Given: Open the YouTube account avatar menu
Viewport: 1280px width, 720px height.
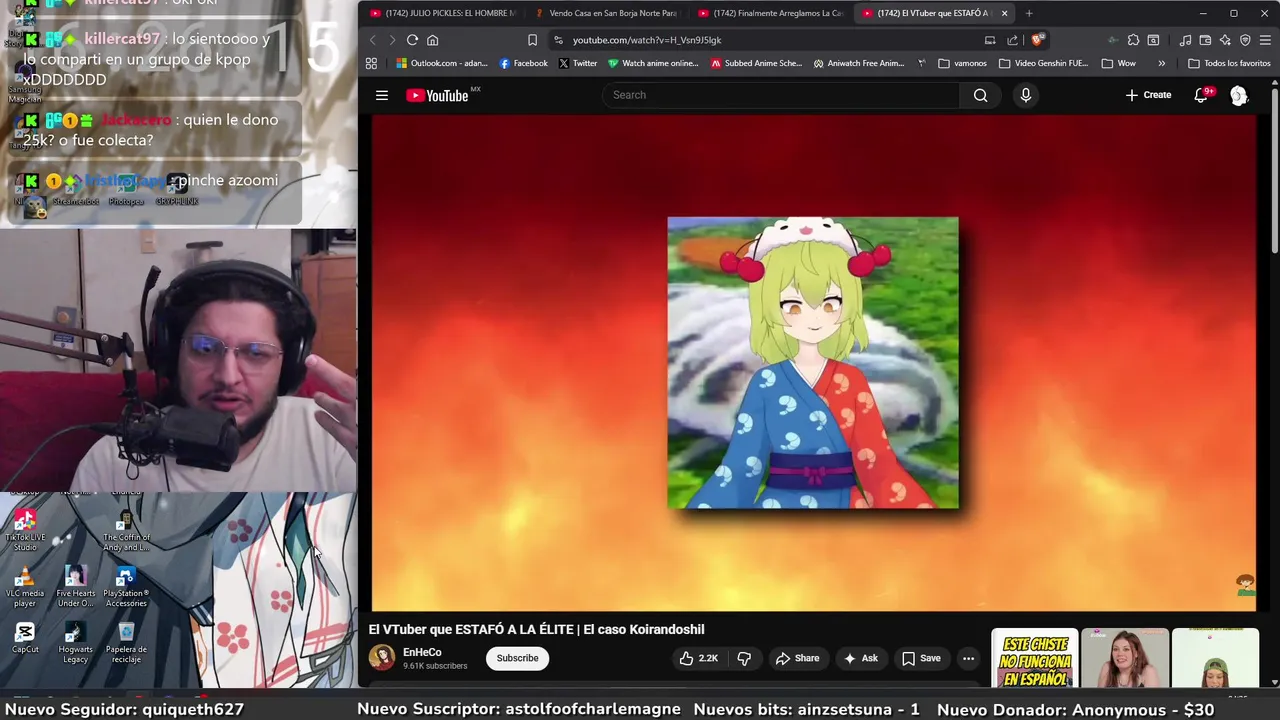Looking at the screenshot, I should click(1239, 95).
